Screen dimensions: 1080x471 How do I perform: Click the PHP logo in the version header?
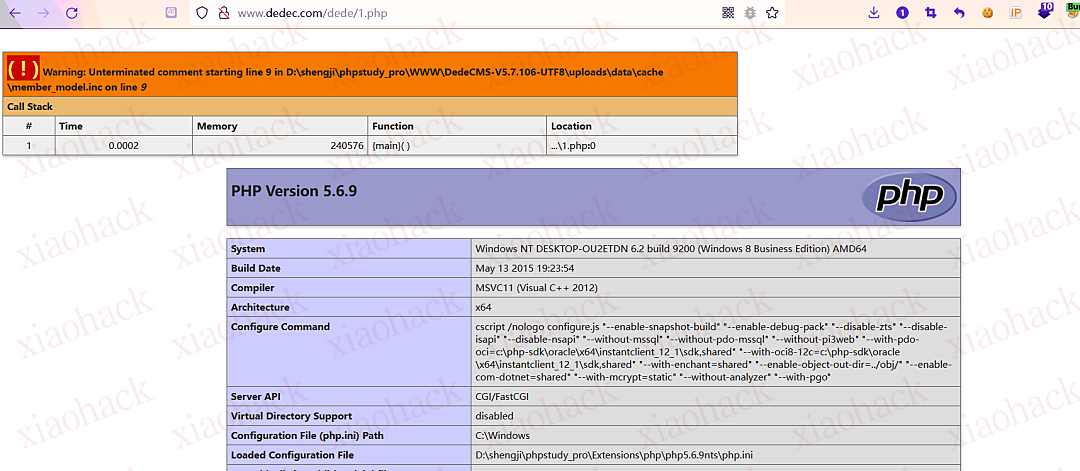click(x=908, y=198)
